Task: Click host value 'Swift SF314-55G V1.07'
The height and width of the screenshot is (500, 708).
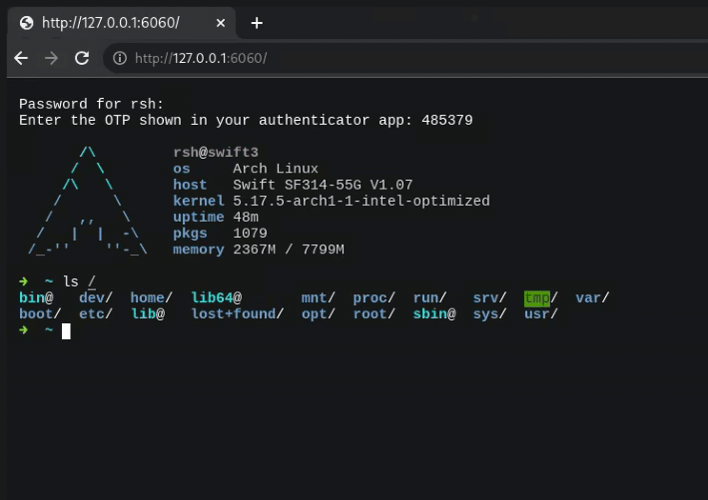Action: [323, 185]
